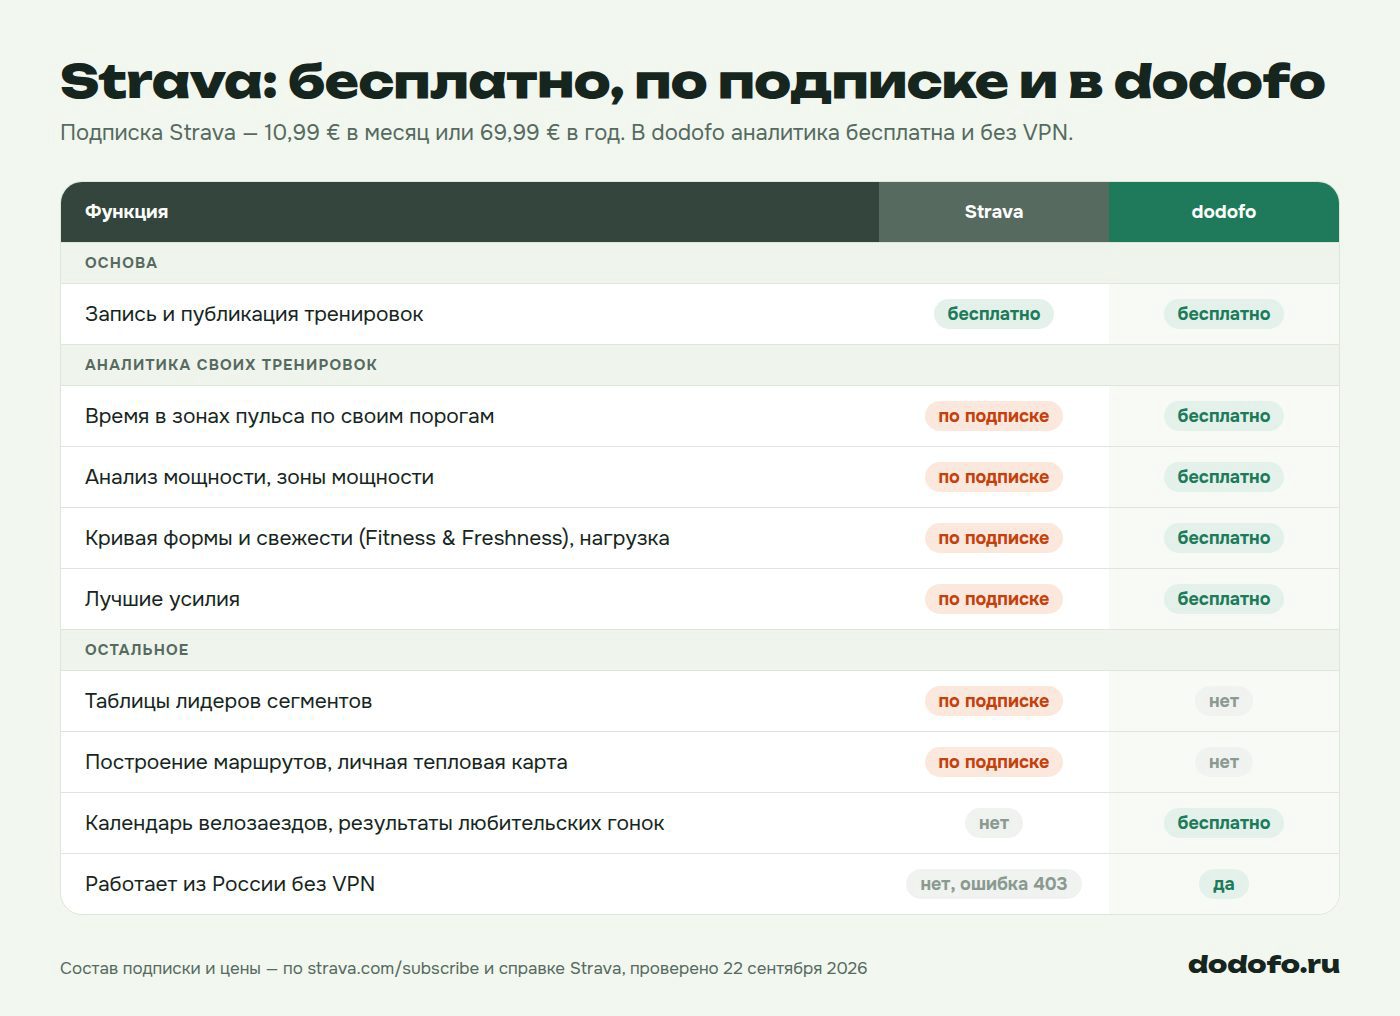The width and height of the screenshot is (1400, 1016).
Task: Click Strava 'по подписке' badge for Построение маршрутов
Action: coord(993,762)
